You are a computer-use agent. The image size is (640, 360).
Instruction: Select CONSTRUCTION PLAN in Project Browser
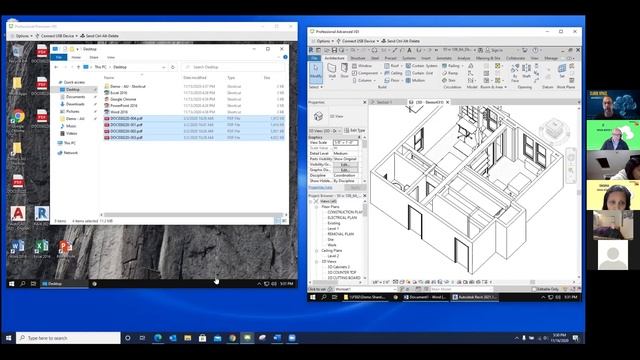pyautogui.click(x=344, y=212)
